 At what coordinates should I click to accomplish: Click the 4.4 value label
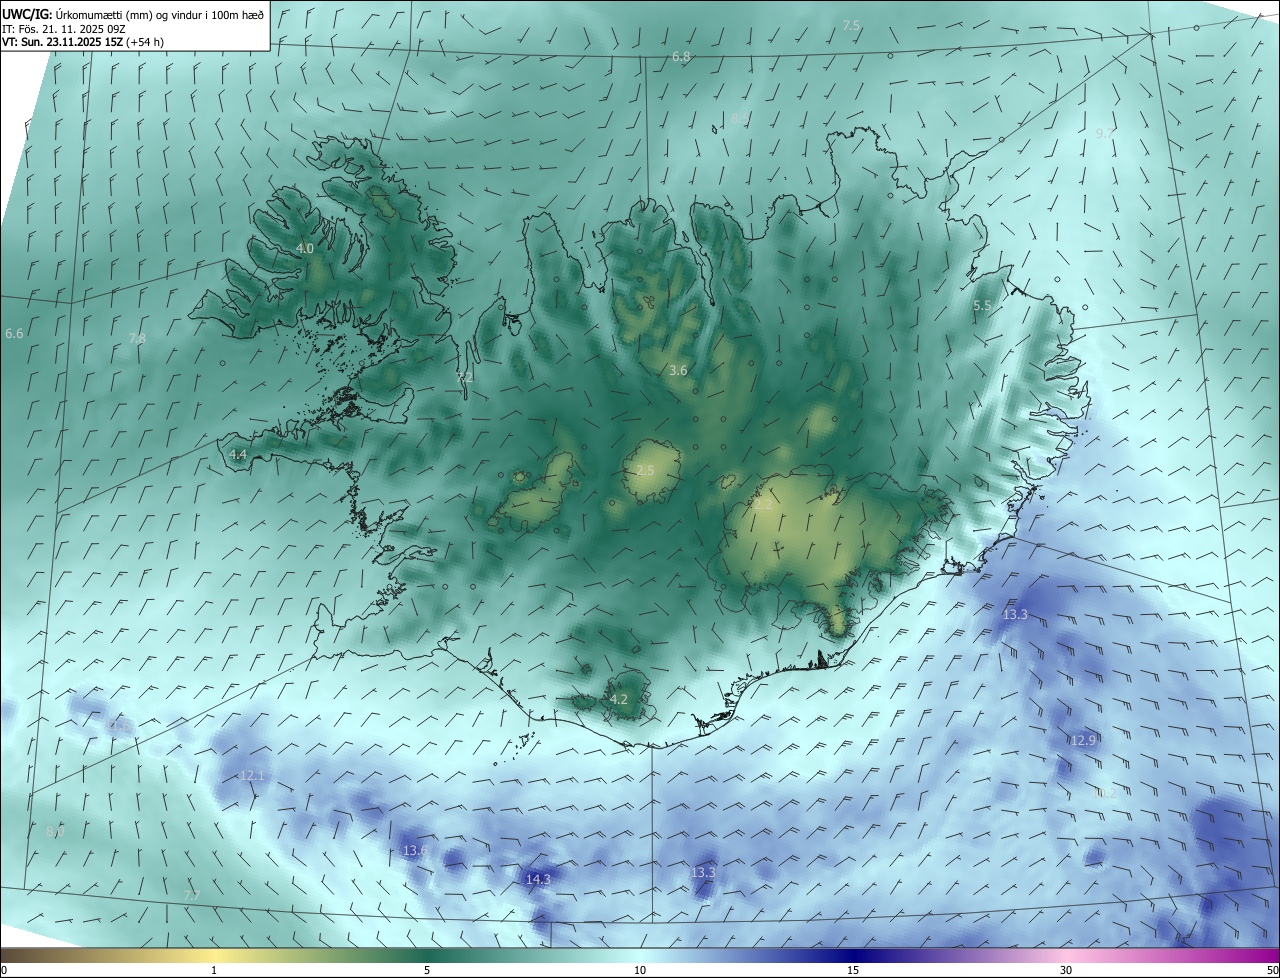tap(238, 454)
